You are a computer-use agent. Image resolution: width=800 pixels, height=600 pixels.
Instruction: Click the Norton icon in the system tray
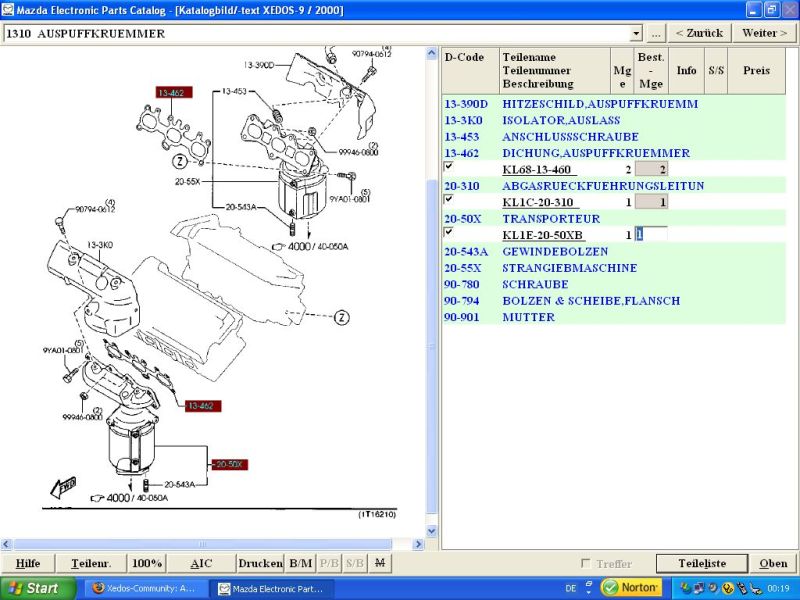click(x=631, y=588)
